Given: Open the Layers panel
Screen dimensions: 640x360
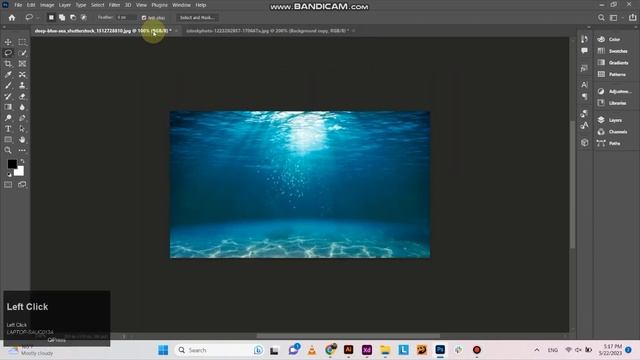Looking at the screenshot, I should pyautogui.click(x=614, y=120).
